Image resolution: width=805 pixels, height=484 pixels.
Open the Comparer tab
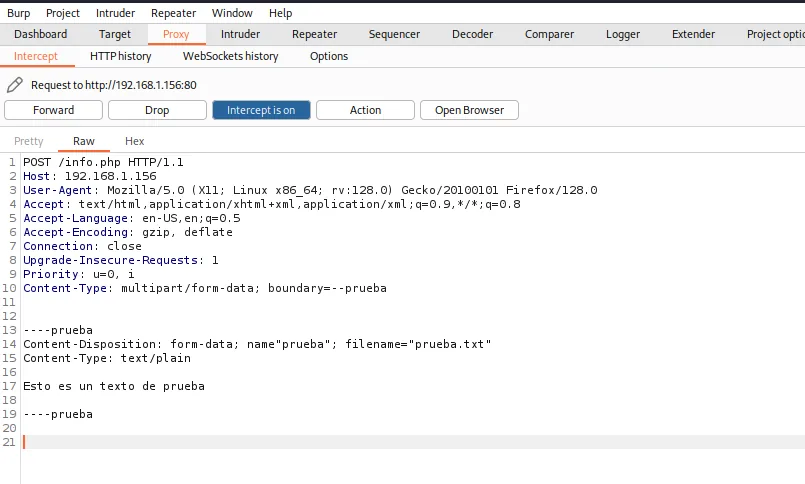pos(549,34)
